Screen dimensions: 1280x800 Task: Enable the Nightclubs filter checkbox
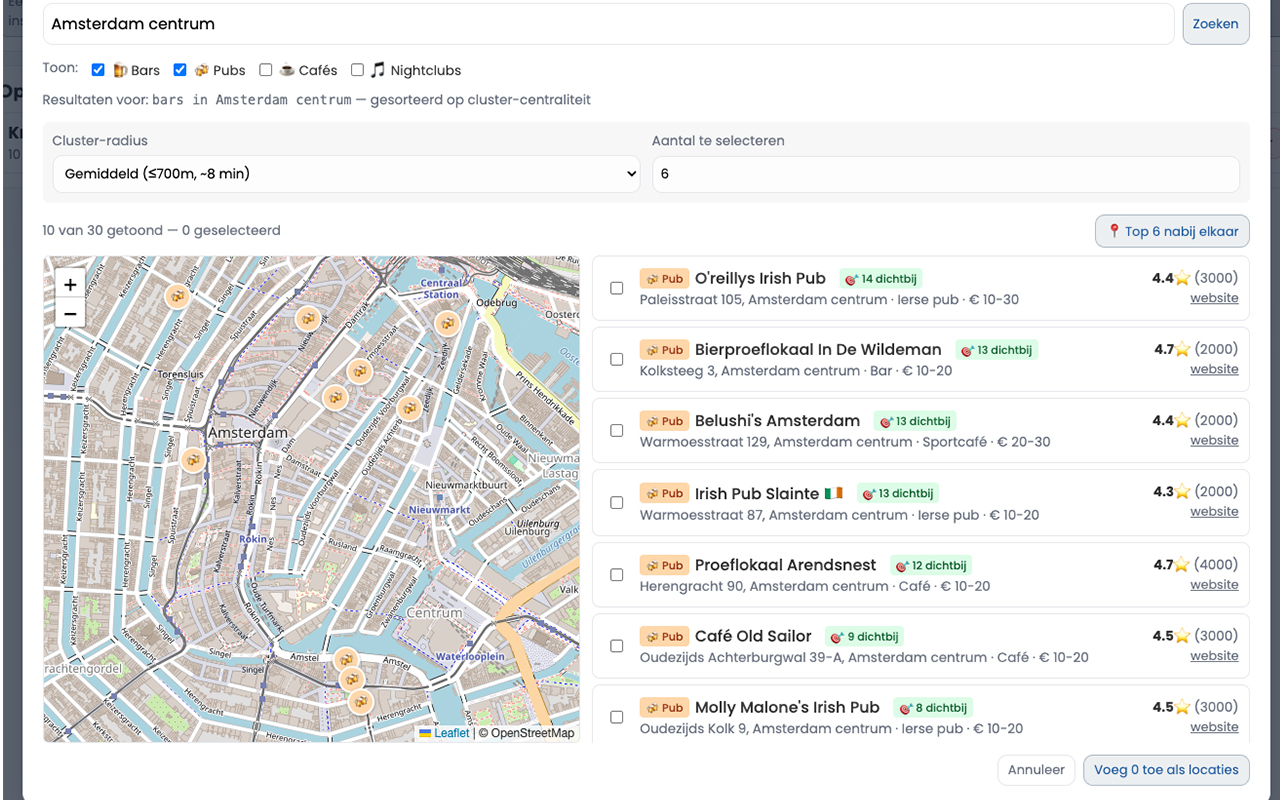(357, 70)
